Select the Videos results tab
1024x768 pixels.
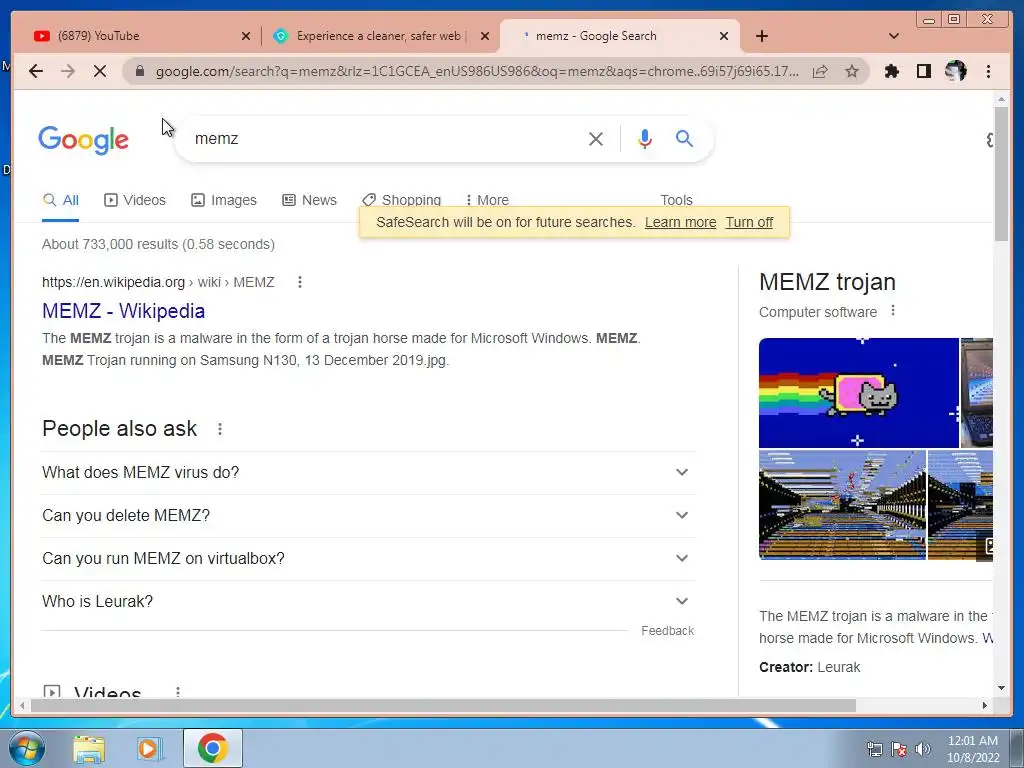tap(135, 200)
